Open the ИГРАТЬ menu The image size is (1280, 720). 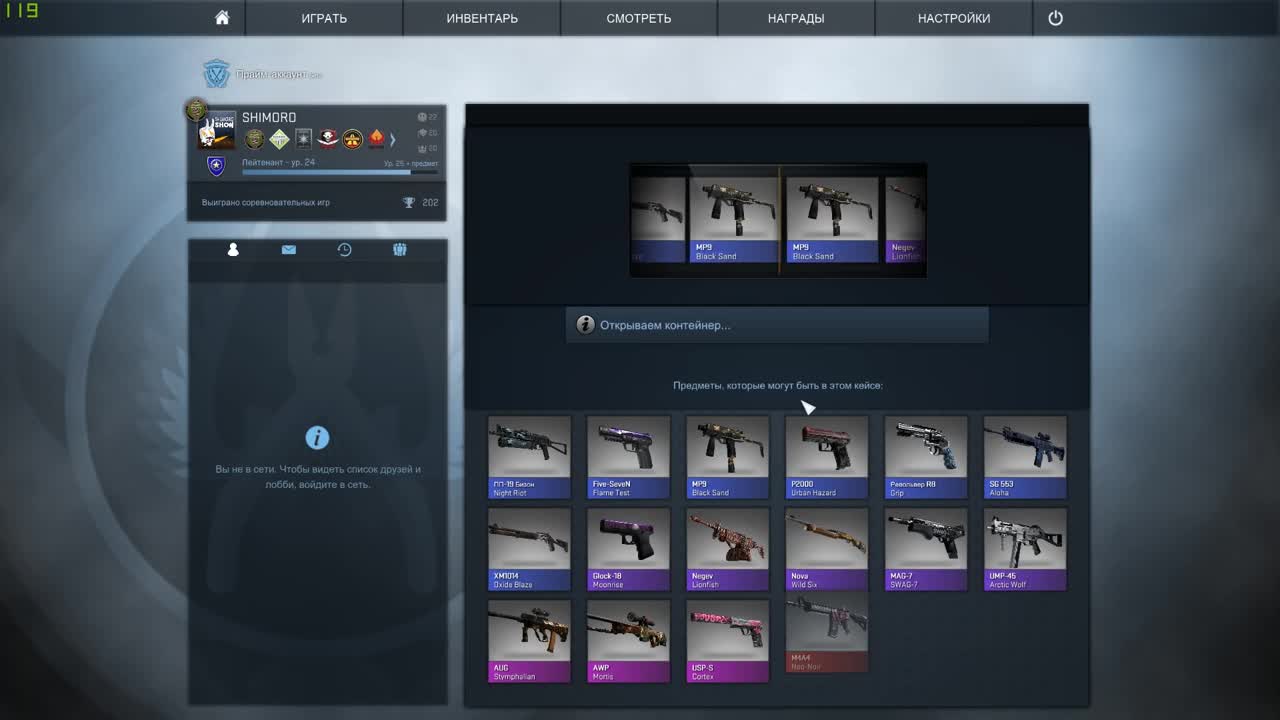(x=324, y=18)
